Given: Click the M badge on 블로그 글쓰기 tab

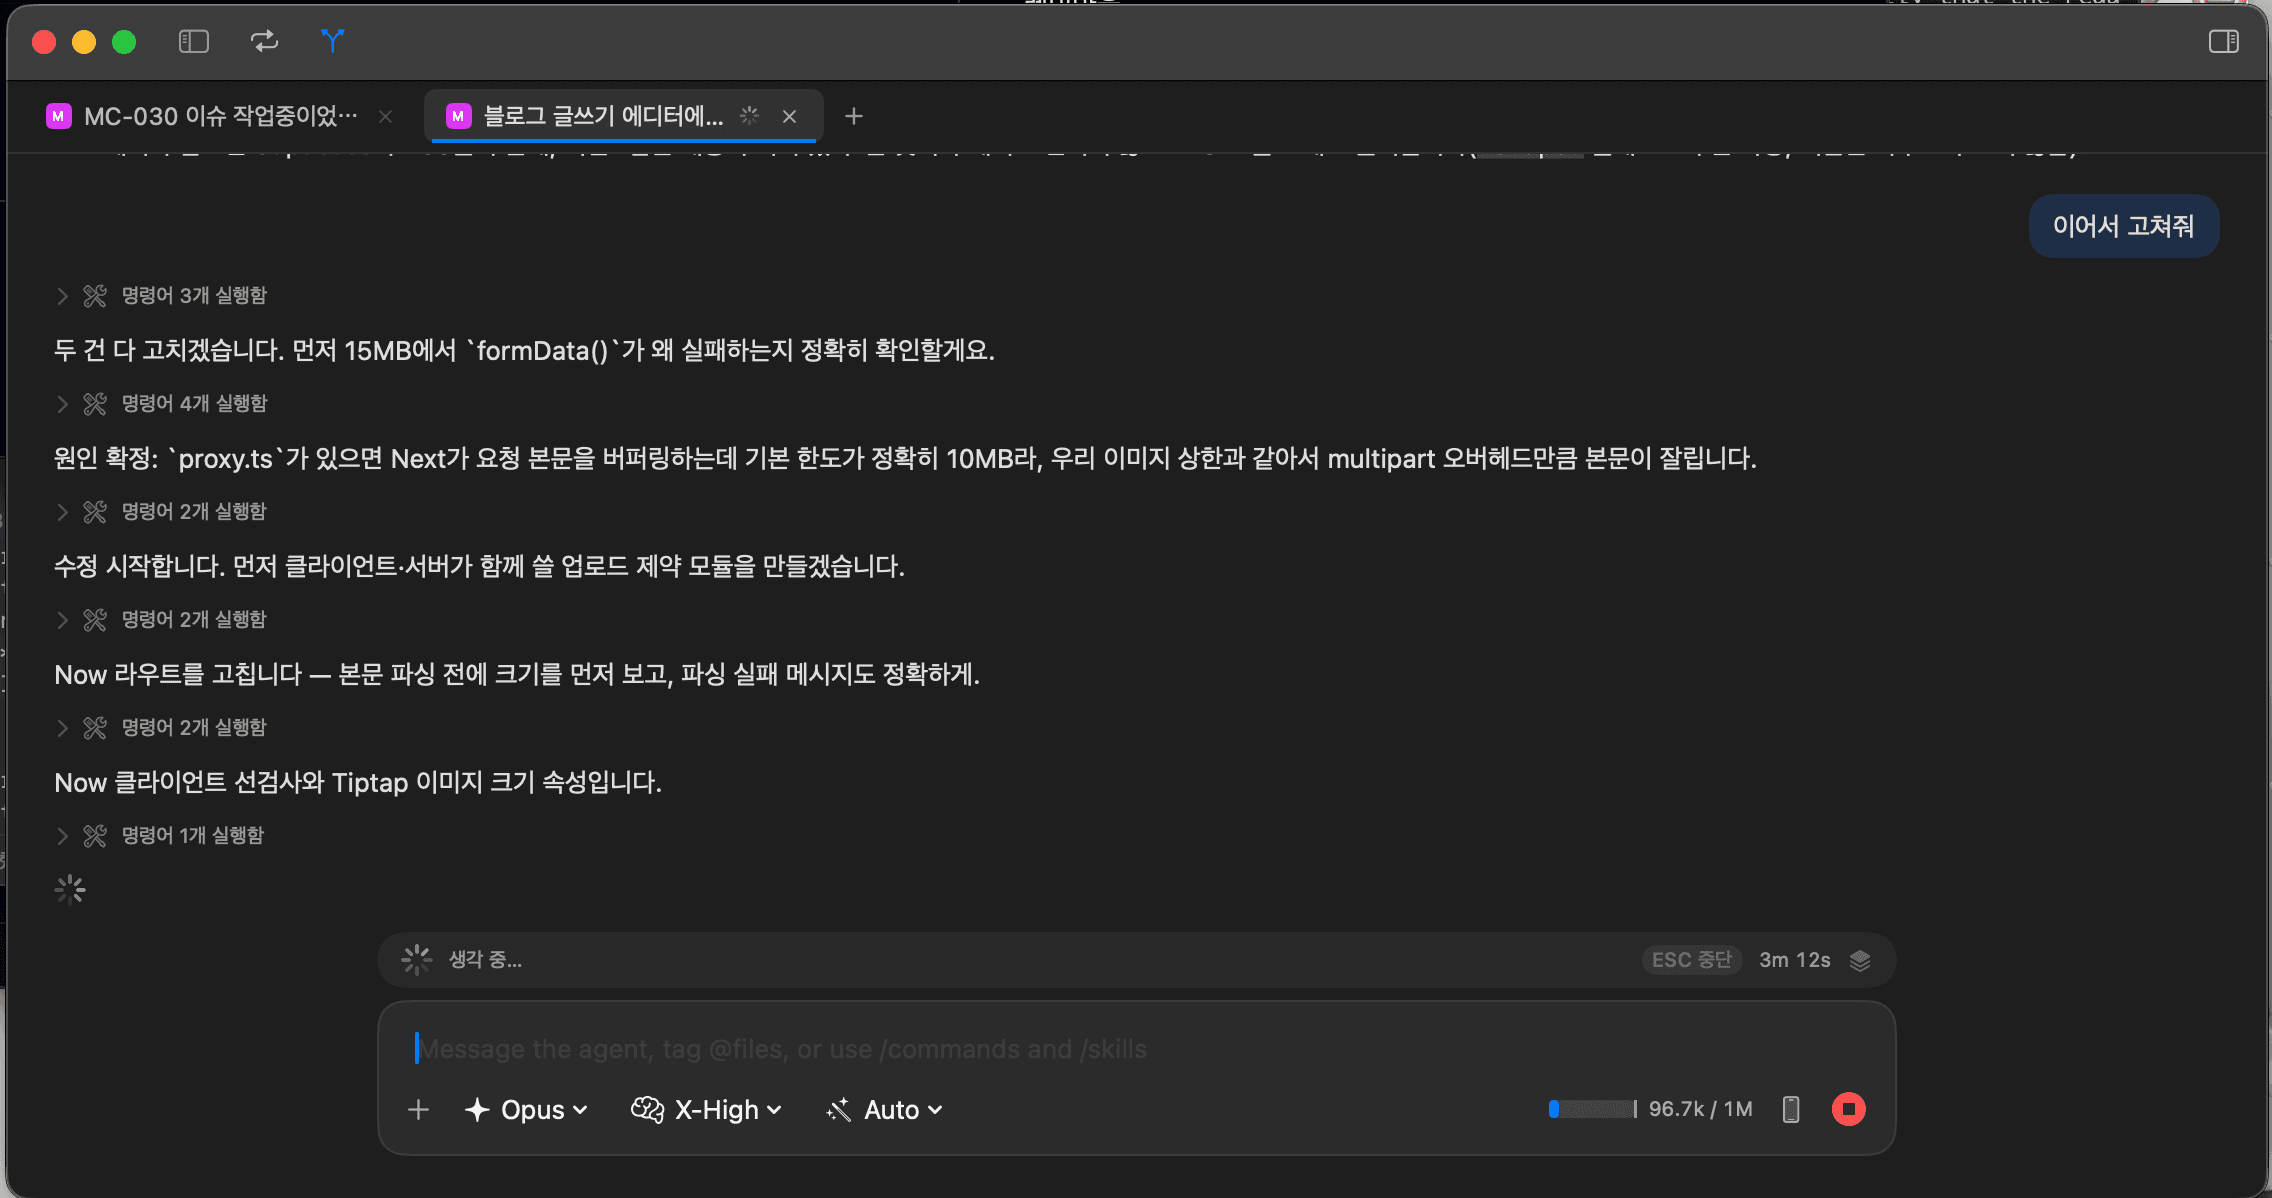Looking at the screenshot, I should pos(458,116).
